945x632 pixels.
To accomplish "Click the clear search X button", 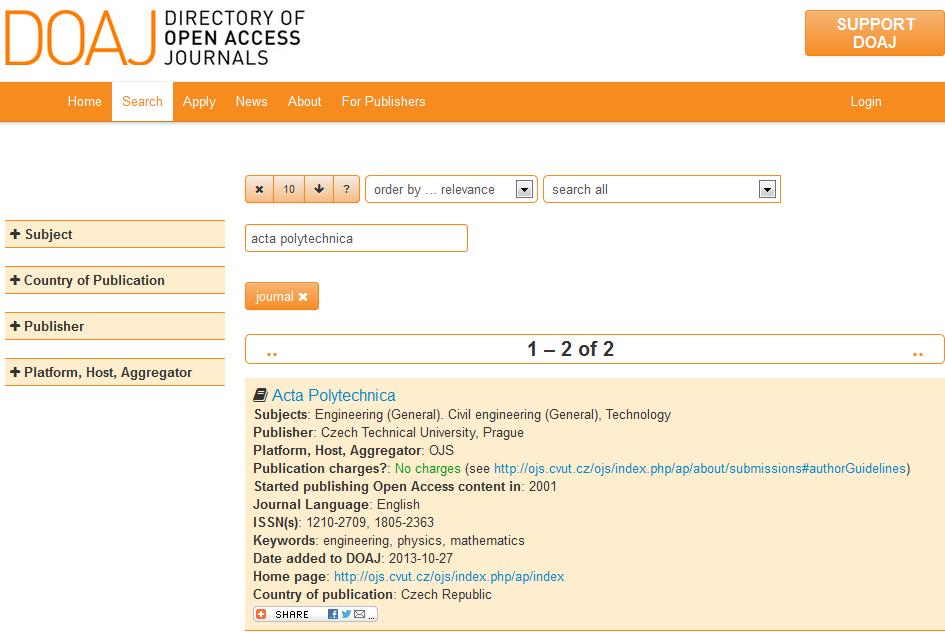I will point(260,189).
